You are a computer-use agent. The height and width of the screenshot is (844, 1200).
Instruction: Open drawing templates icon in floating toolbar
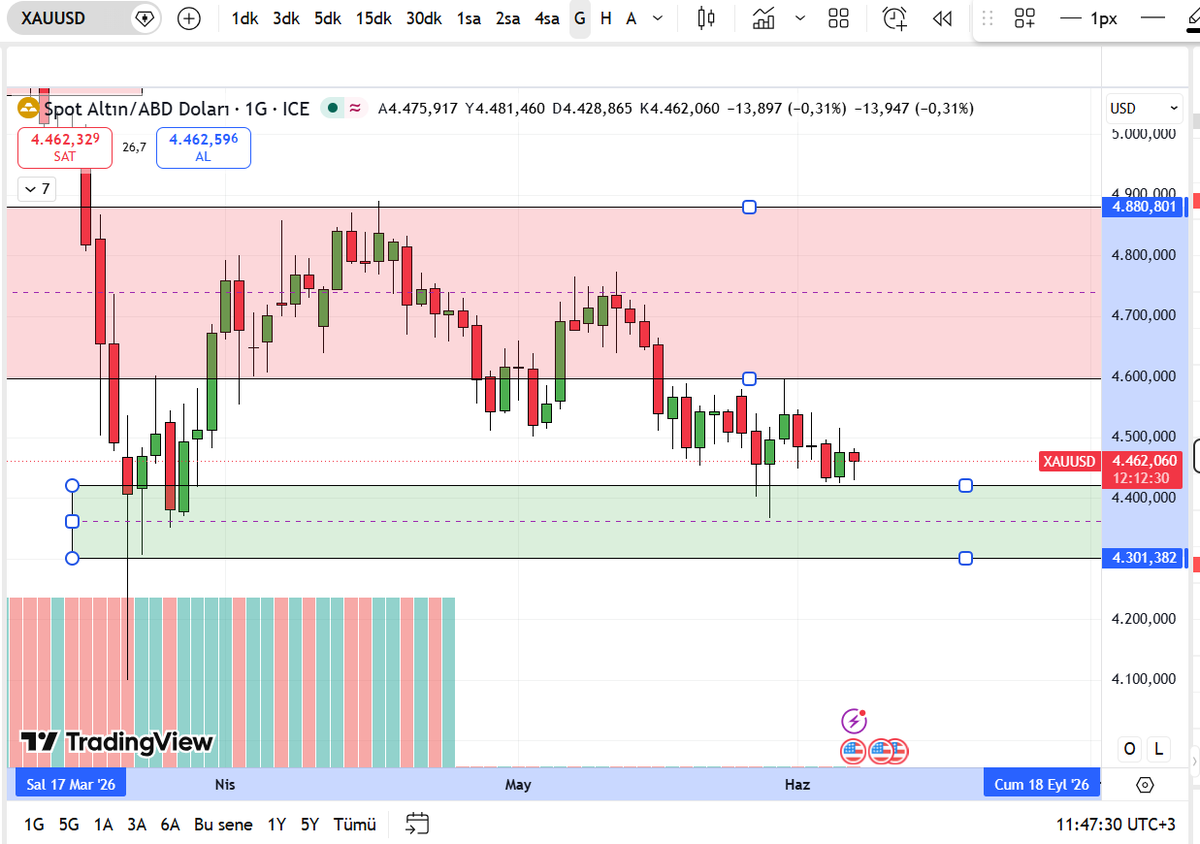[1024, 18]
